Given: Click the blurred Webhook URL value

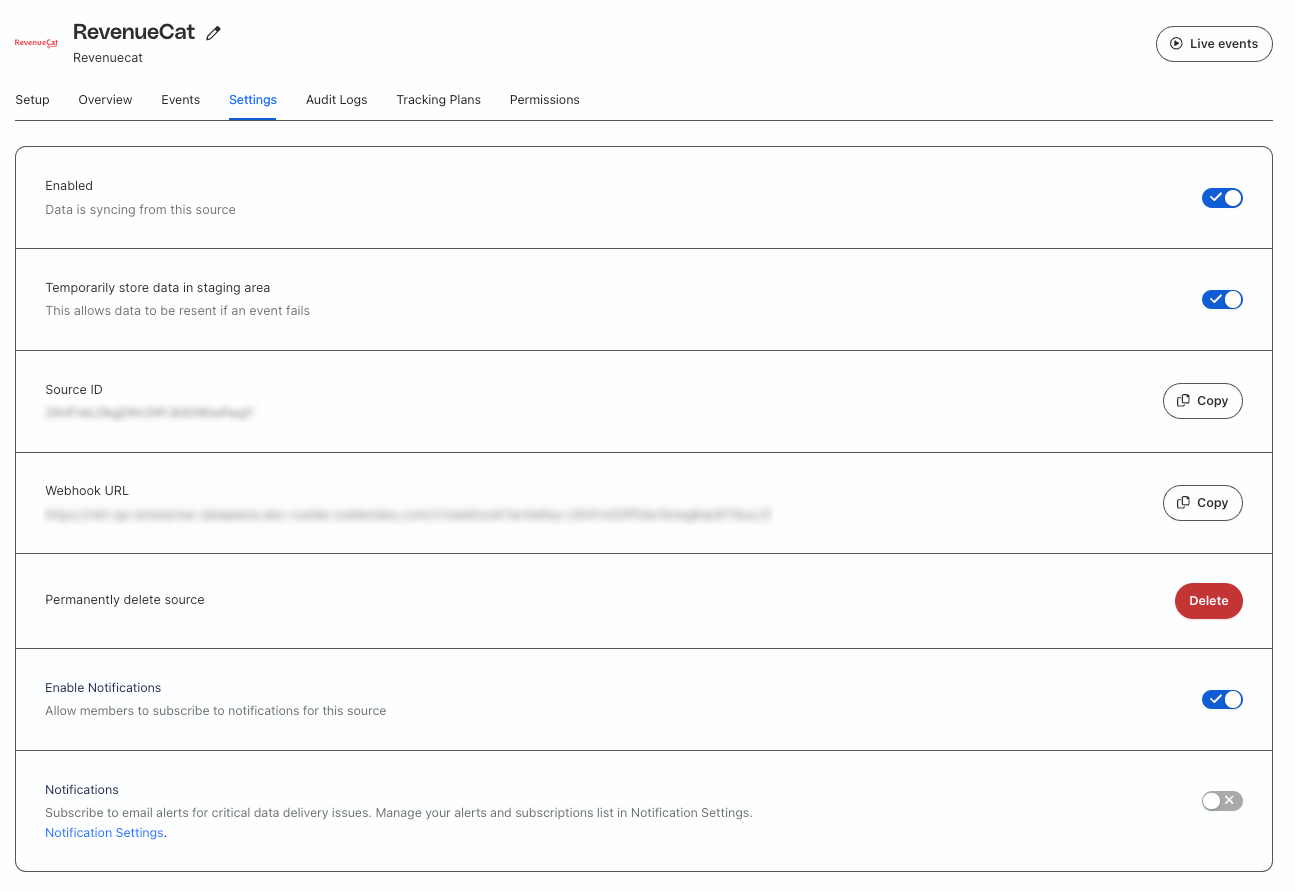Looking at the screenshot, I should coord(408,515).
